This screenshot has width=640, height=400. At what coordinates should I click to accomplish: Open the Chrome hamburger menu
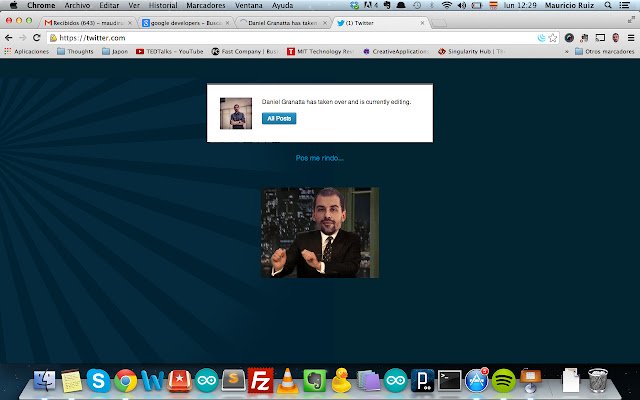click(631, 38)
